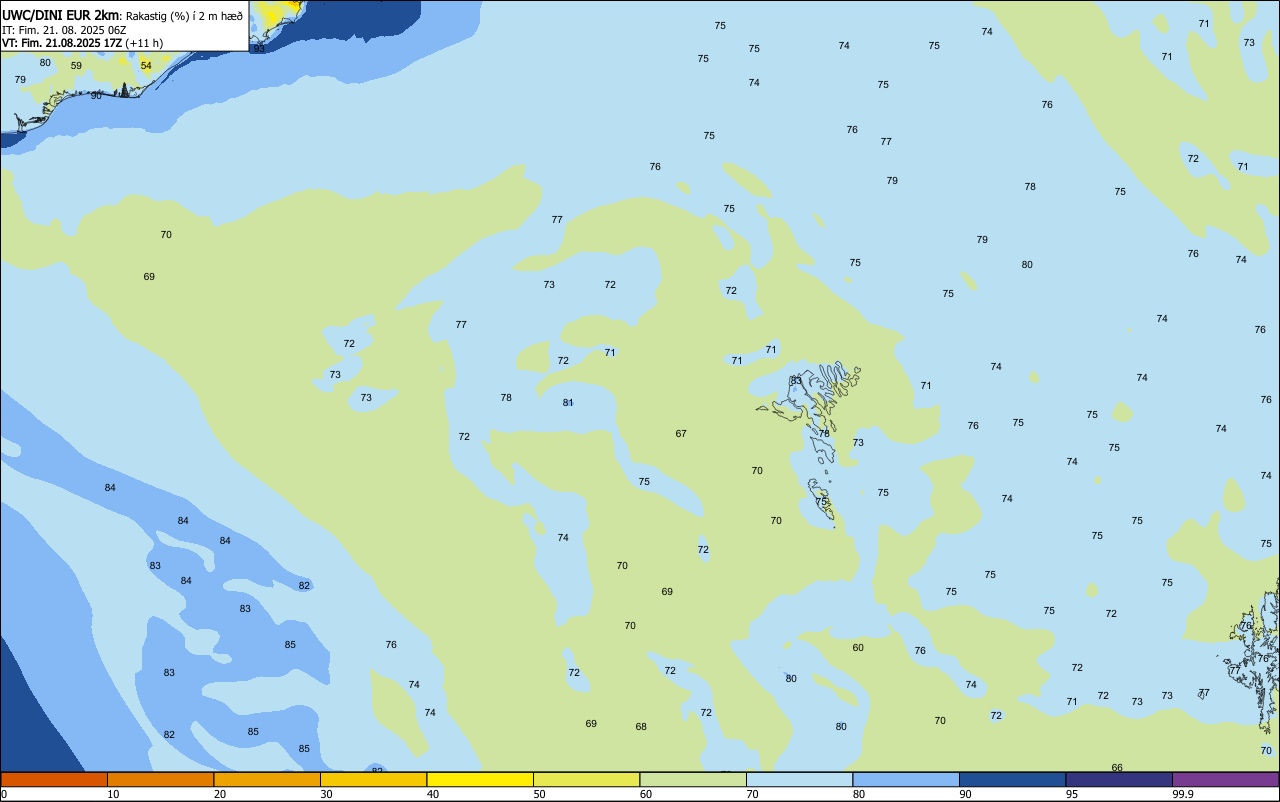Click the '95' label on the color scale
1280x802 pixels.
pos(1072,794)
